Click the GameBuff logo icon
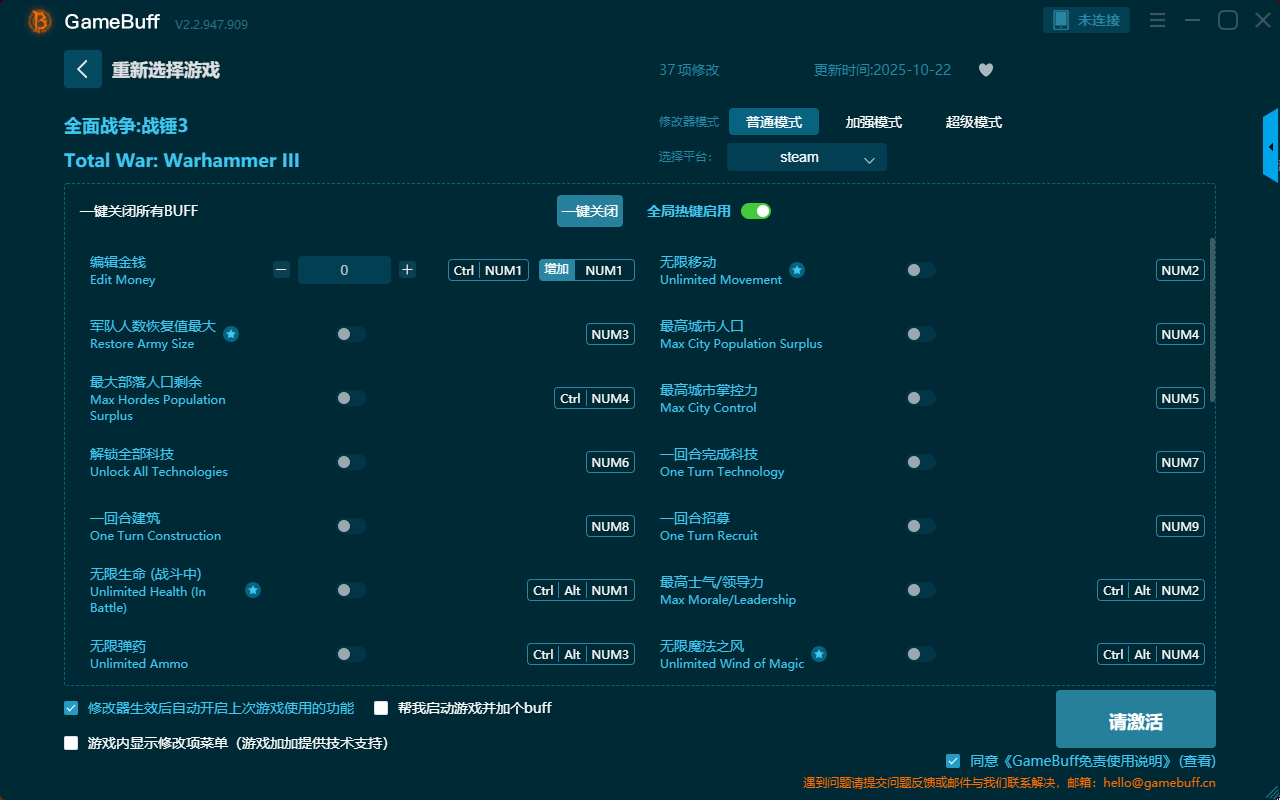 pos(40,21)
